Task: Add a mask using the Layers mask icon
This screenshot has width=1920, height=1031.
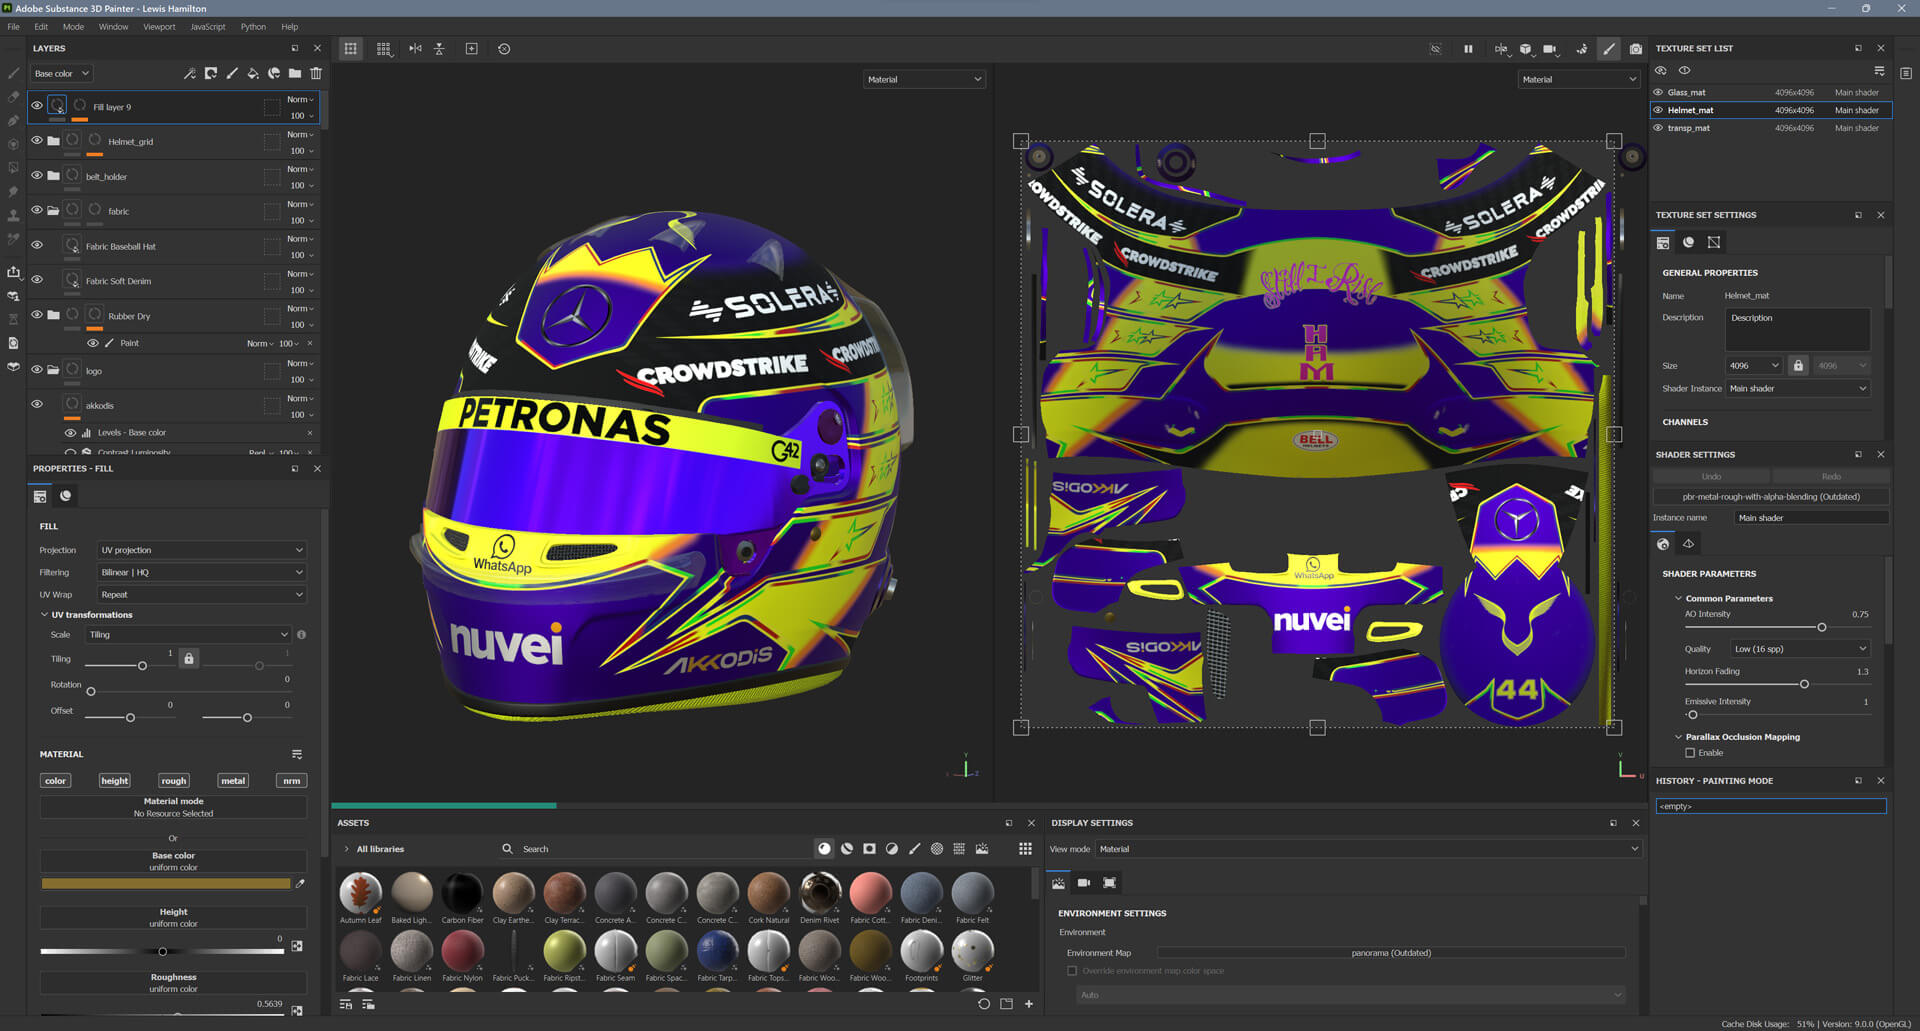Action: point(210,73)
